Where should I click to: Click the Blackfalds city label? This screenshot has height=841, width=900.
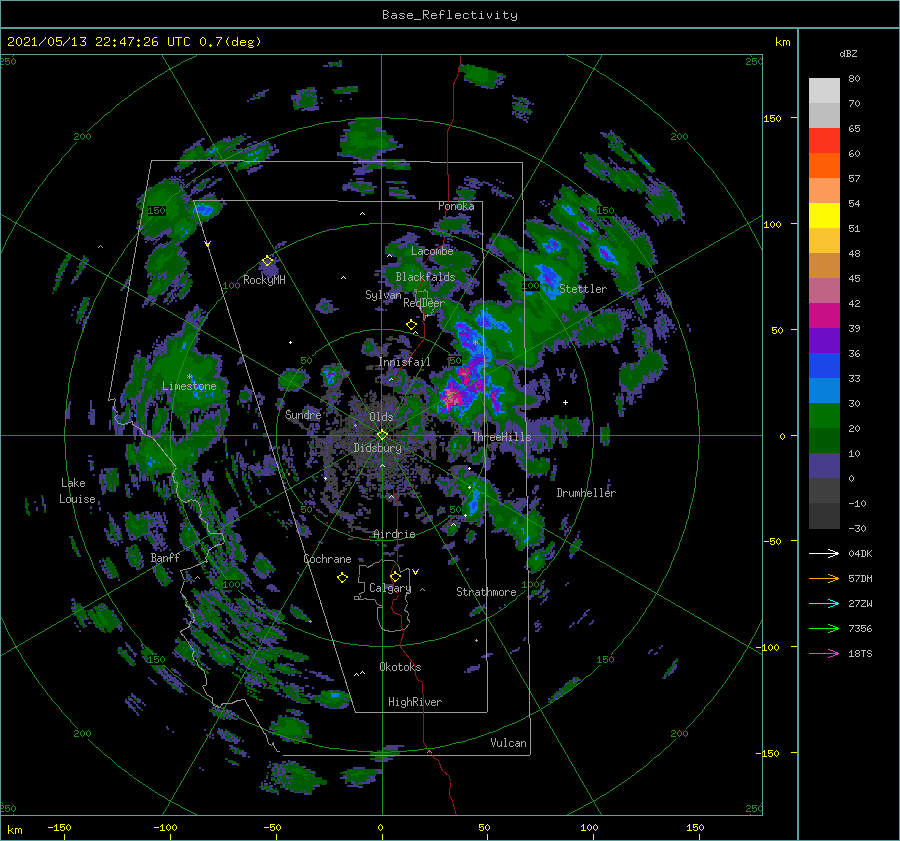(425, 277)
